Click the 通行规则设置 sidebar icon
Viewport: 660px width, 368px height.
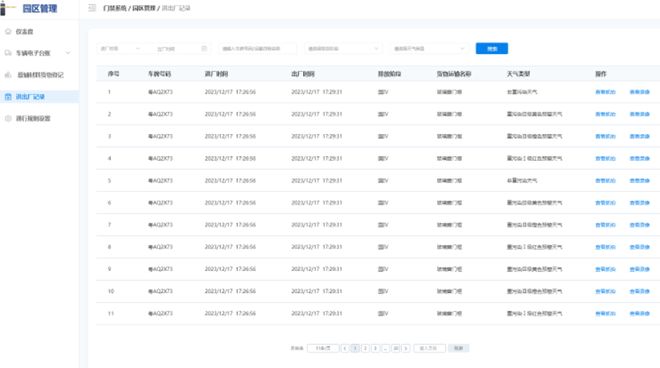click(8, 118)
